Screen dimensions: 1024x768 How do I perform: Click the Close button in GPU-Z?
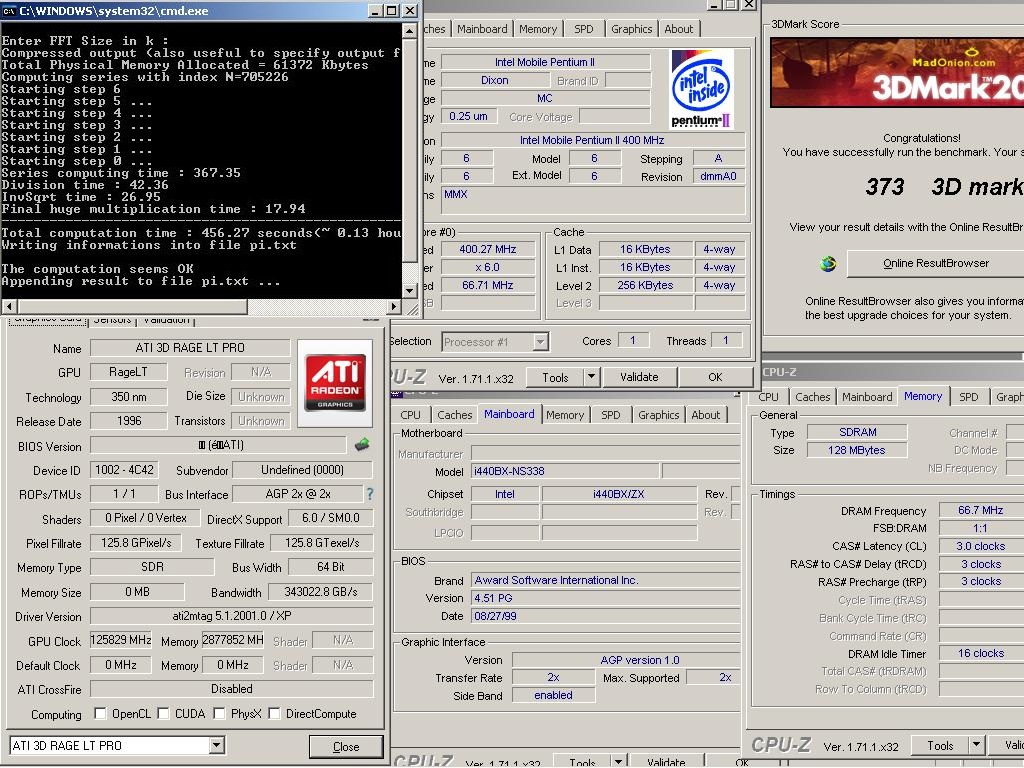[345, 746]
